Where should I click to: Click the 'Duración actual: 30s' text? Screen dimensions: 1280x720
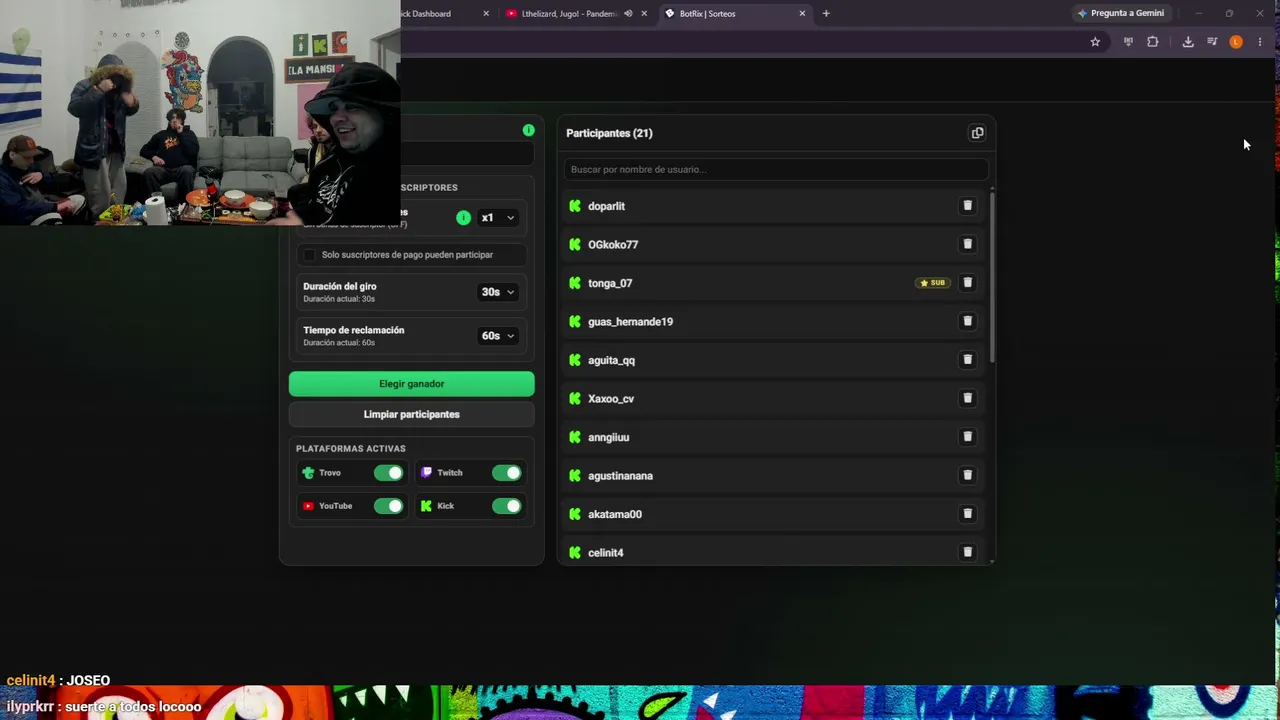339,299
